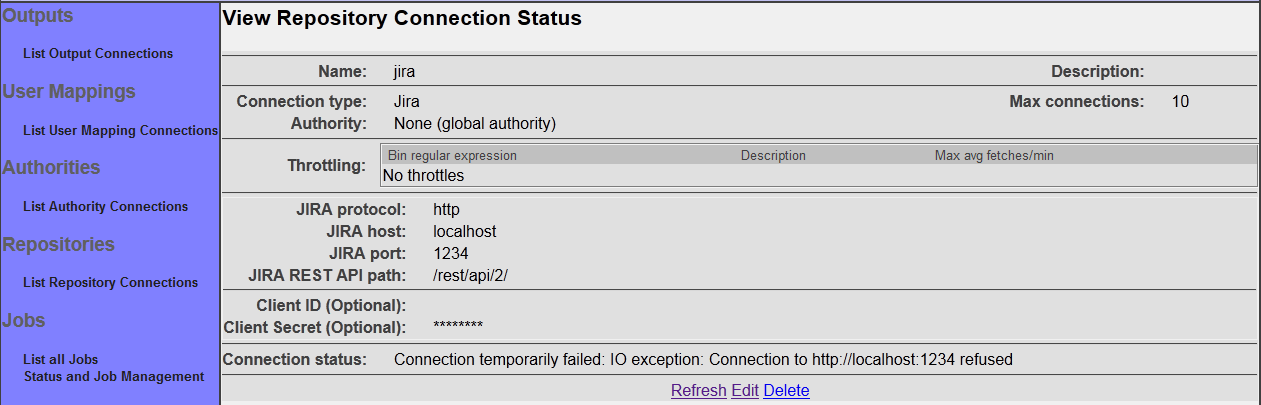Click the Outputs section heading
The height and width of the screenshot is (405, 1261).
tap(38, 16)
